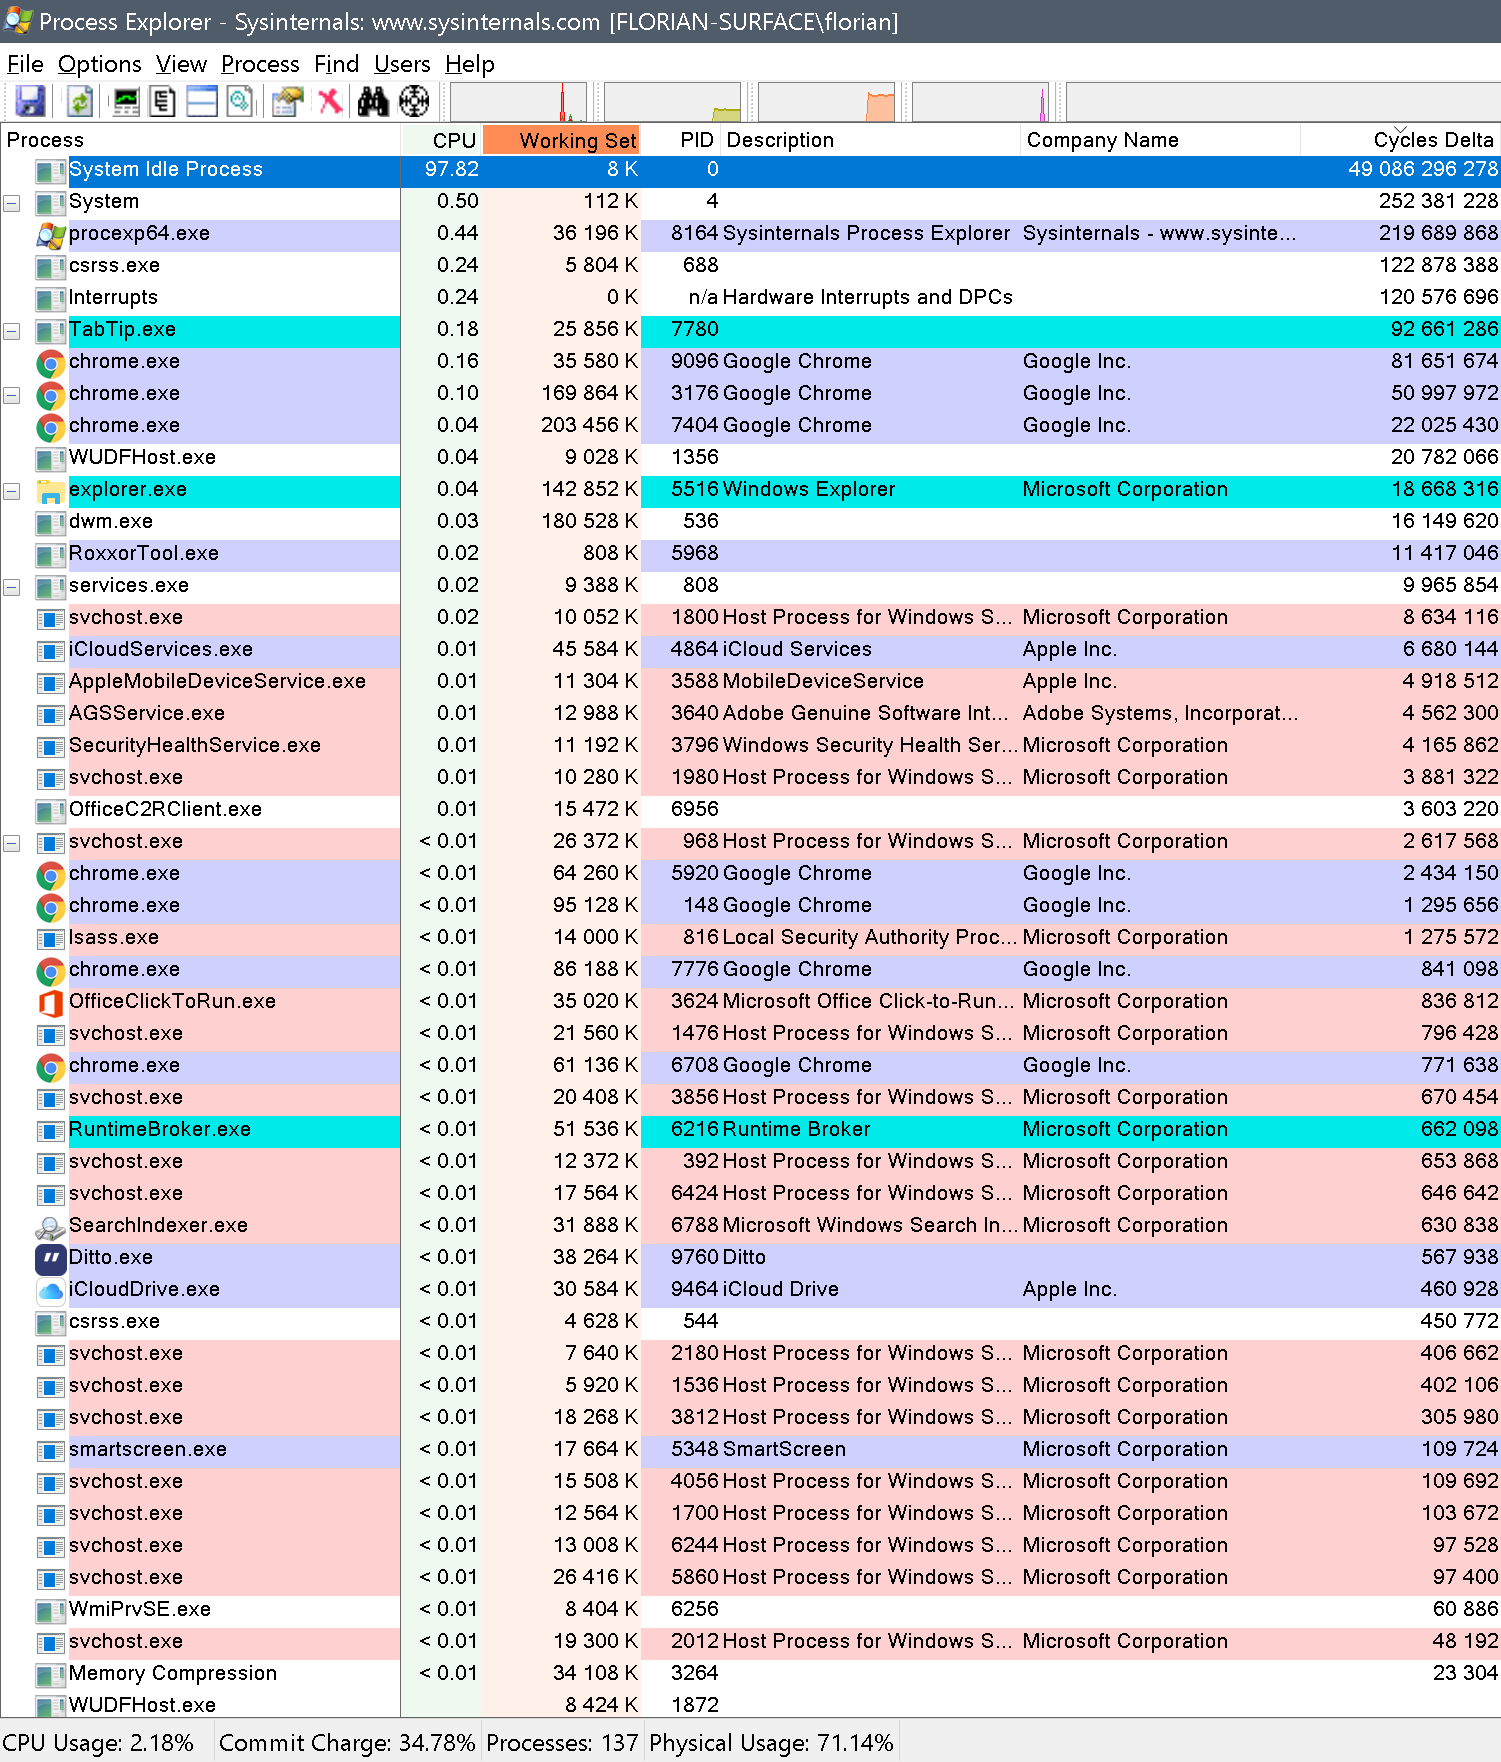Image resolution: width=1501 pixels, height=1762 pixels.
Task: Click the Properties toolbar icon
Action: pyautogui.click(x=288, y=101)
